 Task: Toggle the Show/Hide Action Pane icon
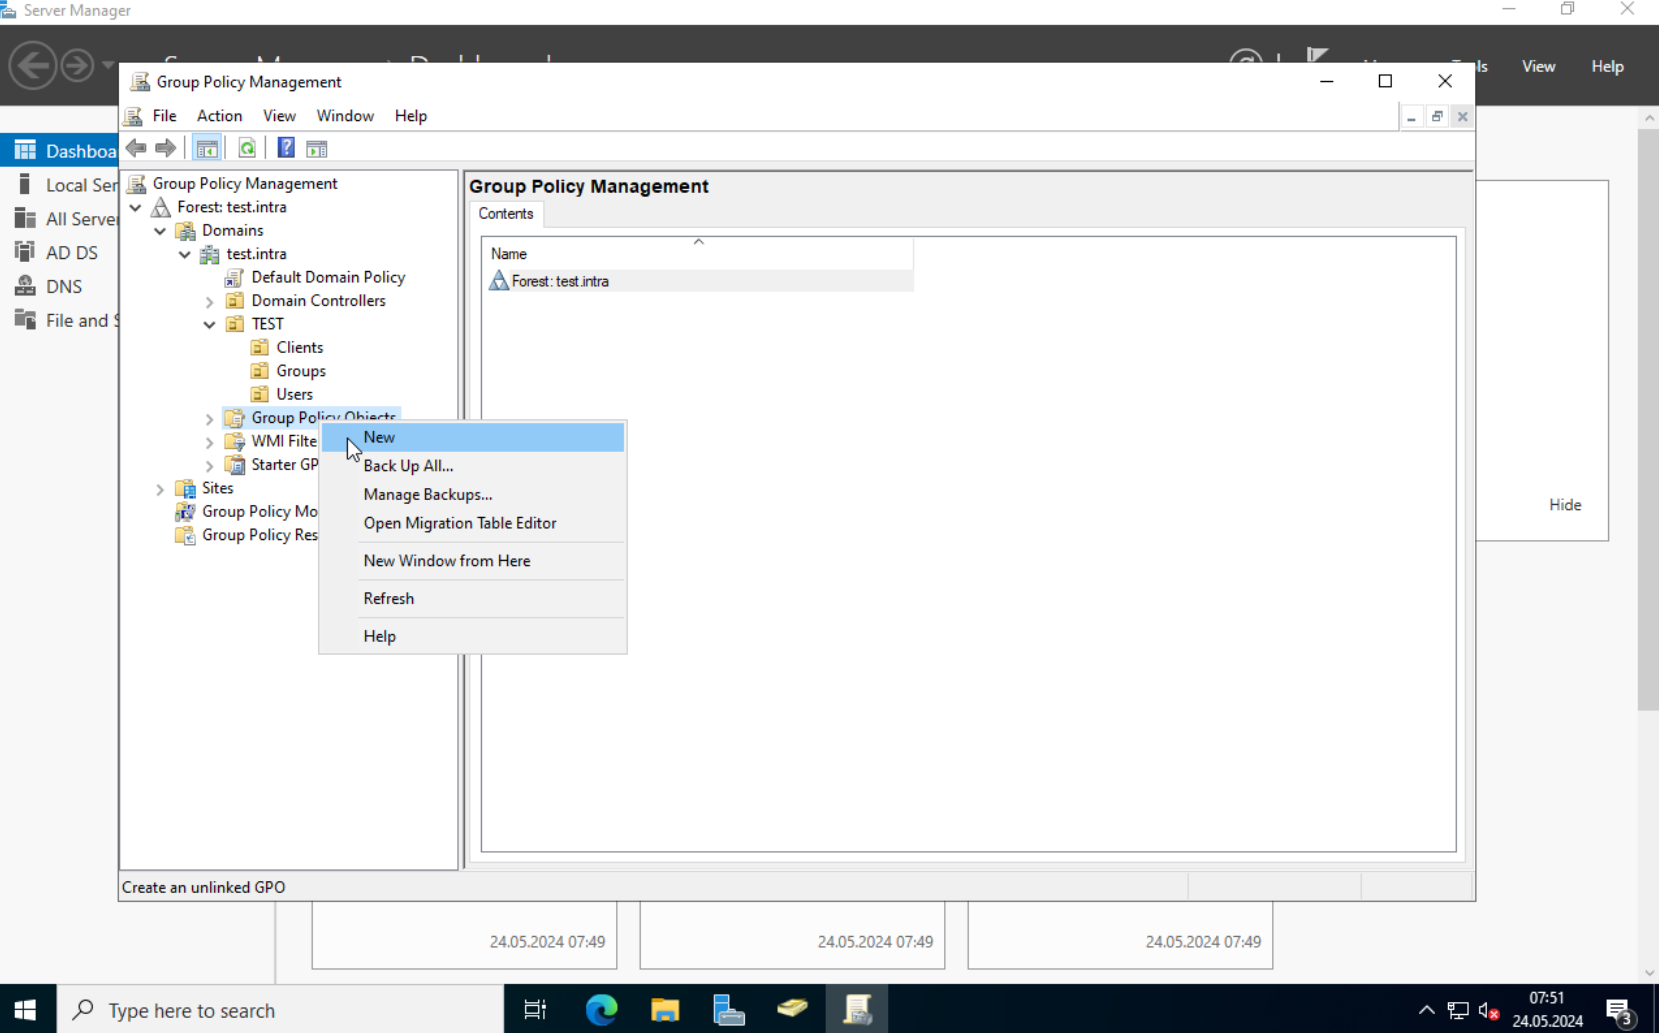point(317,148)
